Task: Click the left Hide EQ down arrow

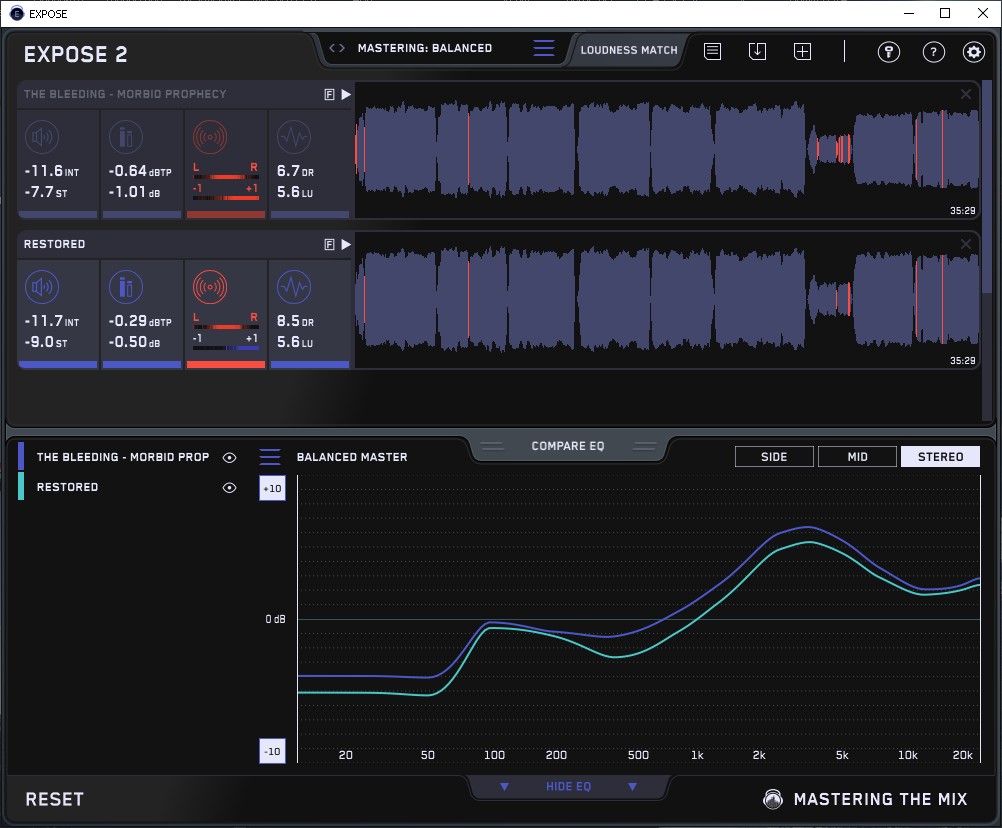Action: (x=504, y=786)
